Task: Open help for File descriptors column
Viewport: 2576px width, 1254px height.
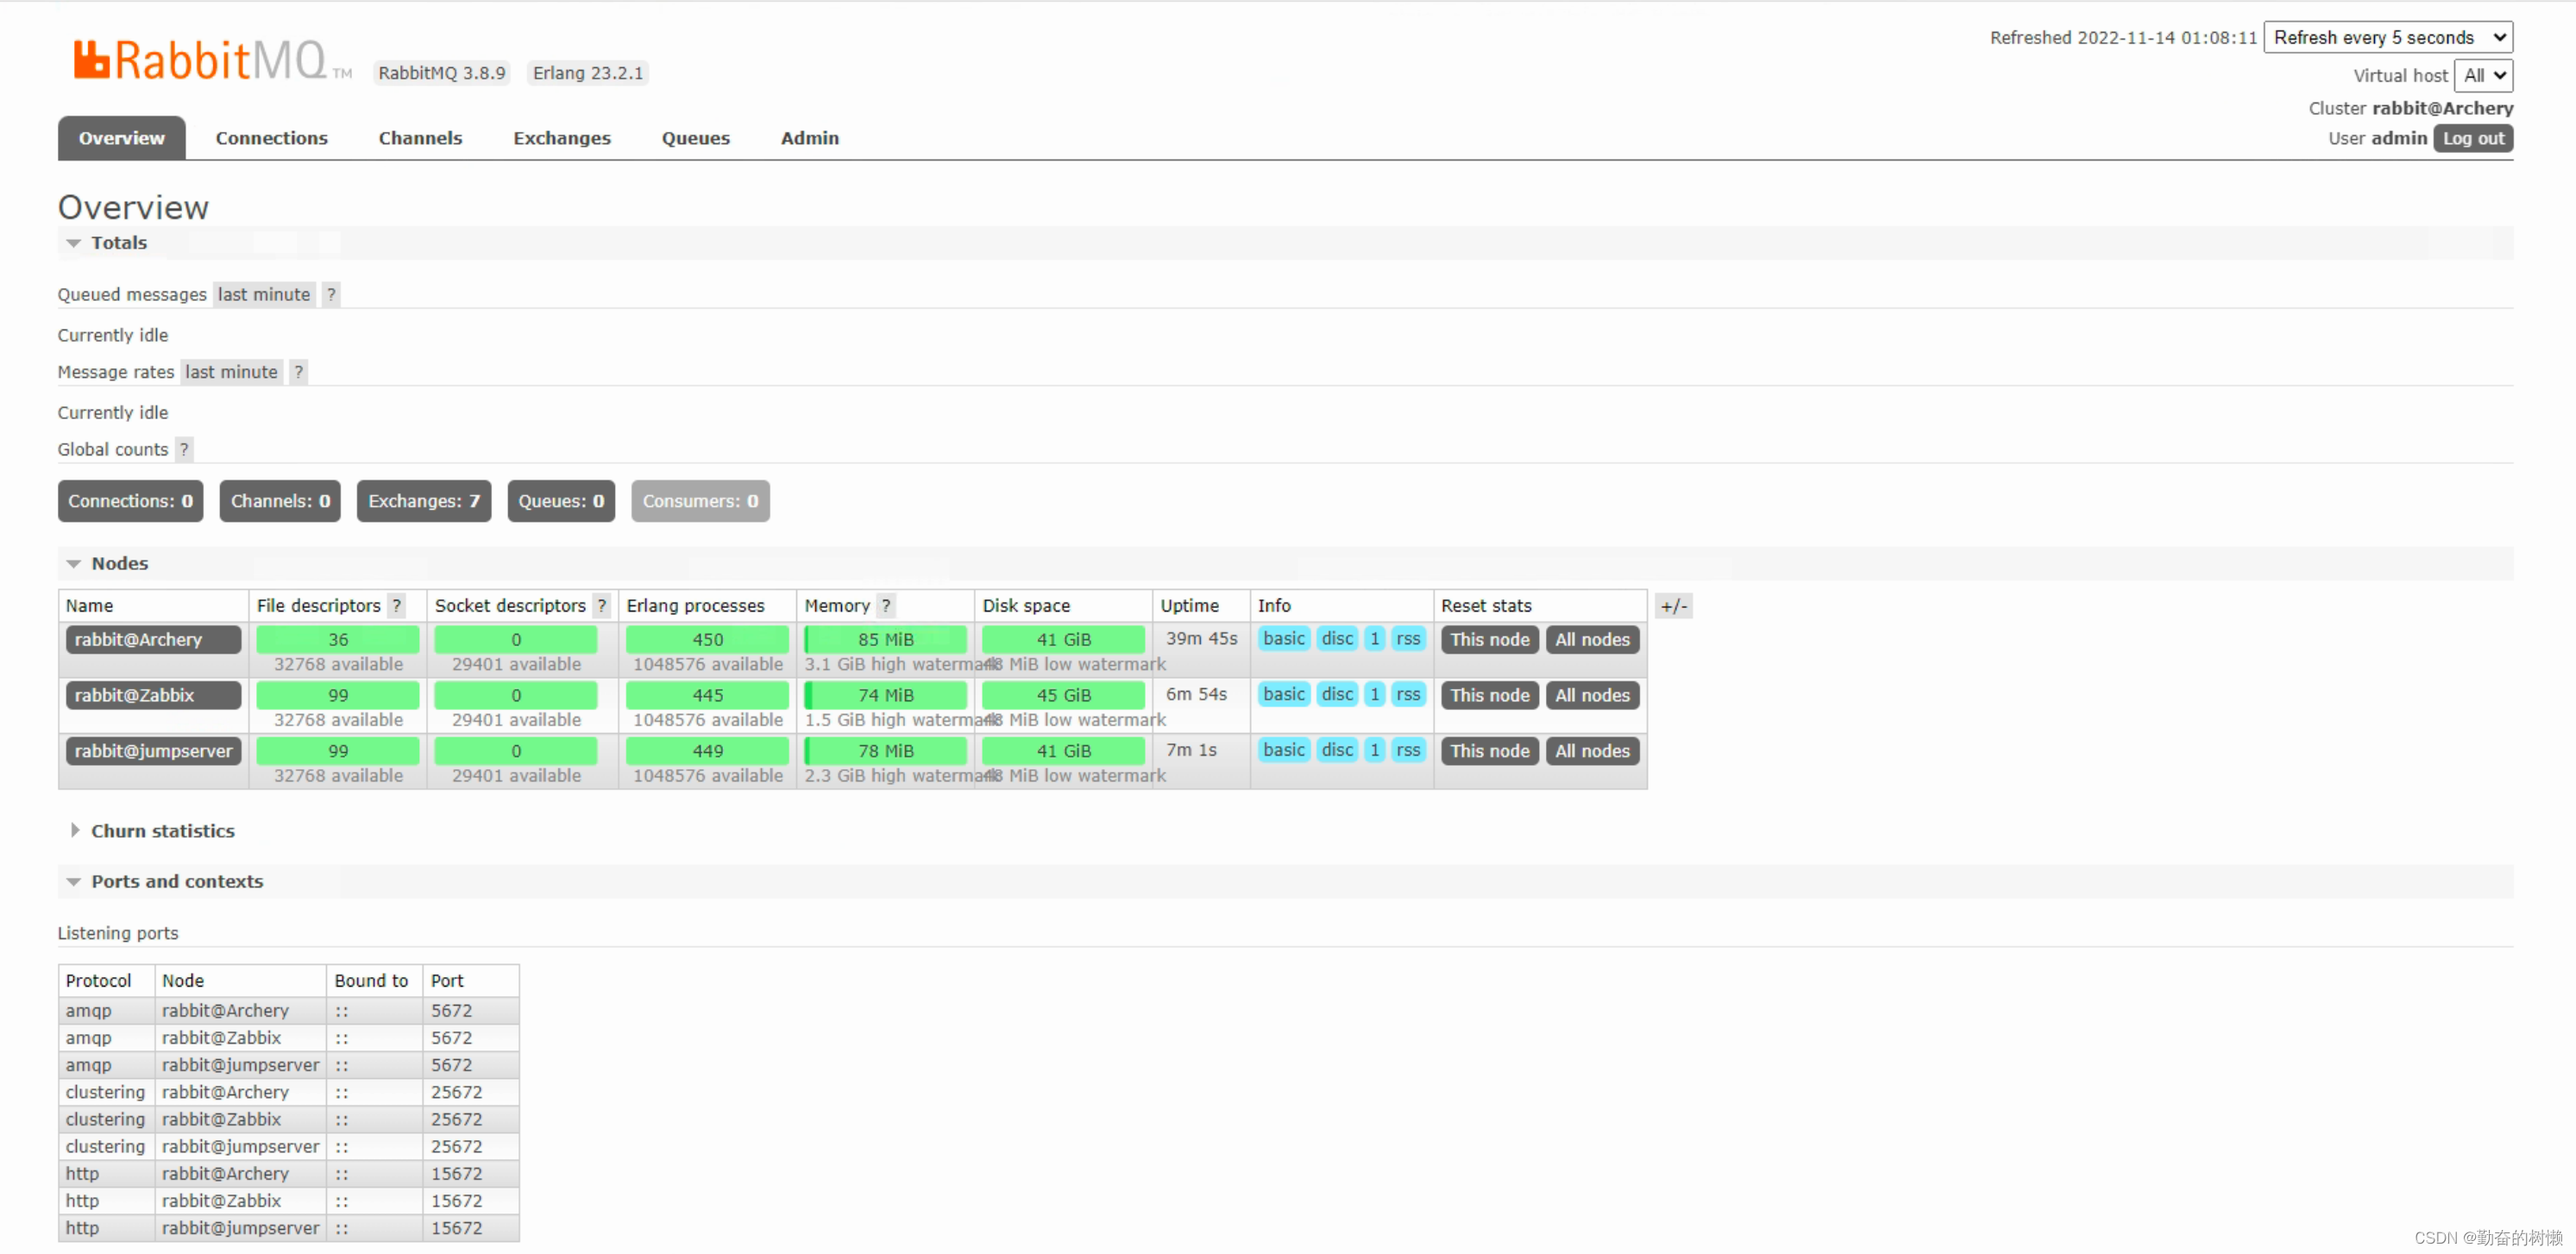Action: [x=397, y=605]
